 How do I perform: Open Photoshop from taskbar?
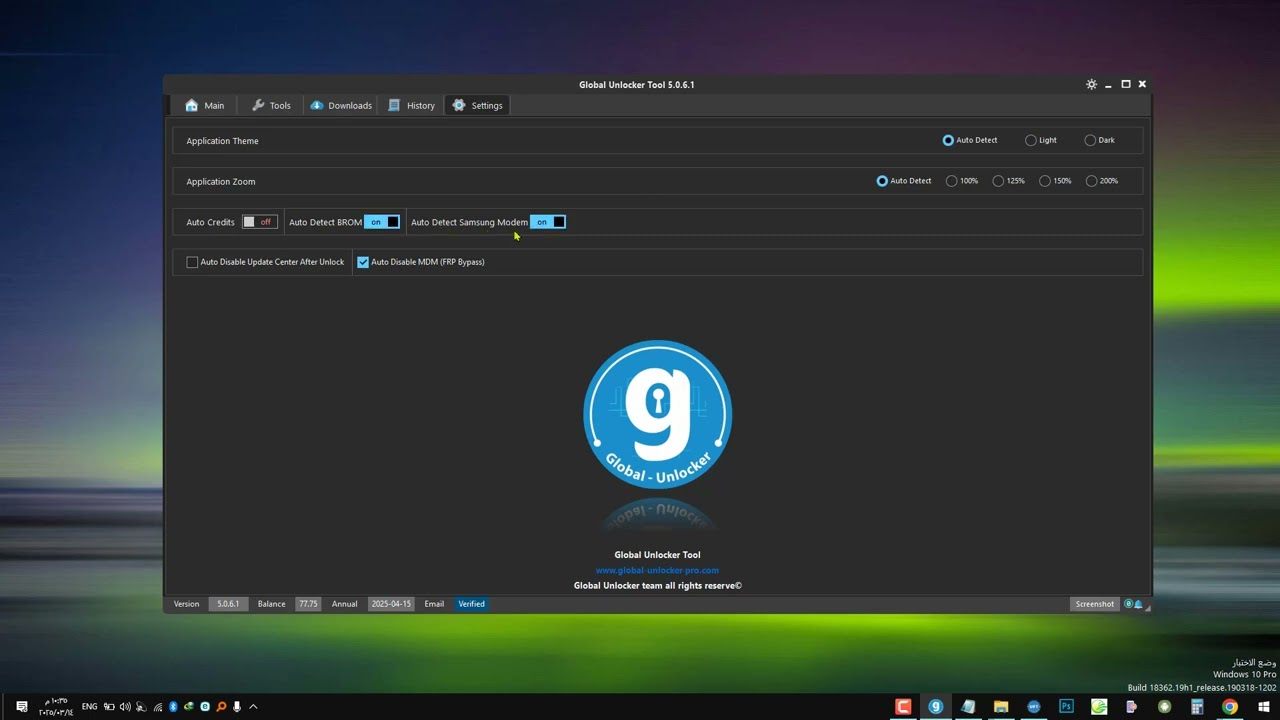pyautogui.click(x=1066, y=707)
